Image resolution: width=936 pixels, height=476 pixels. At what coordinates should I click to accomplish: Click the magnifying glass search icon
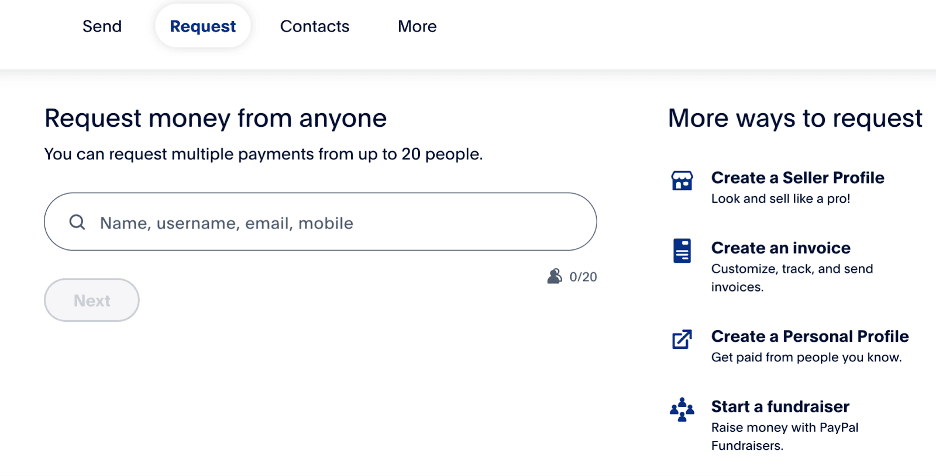(x=77, y=223)
